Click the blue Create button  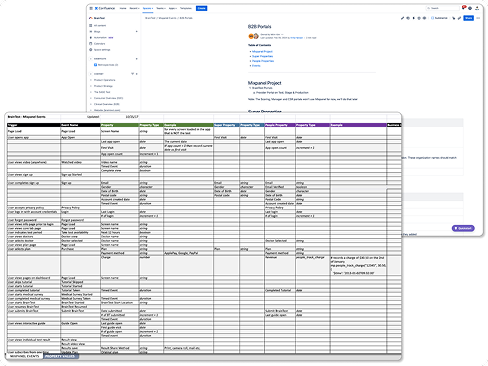(x=201, y=8)
